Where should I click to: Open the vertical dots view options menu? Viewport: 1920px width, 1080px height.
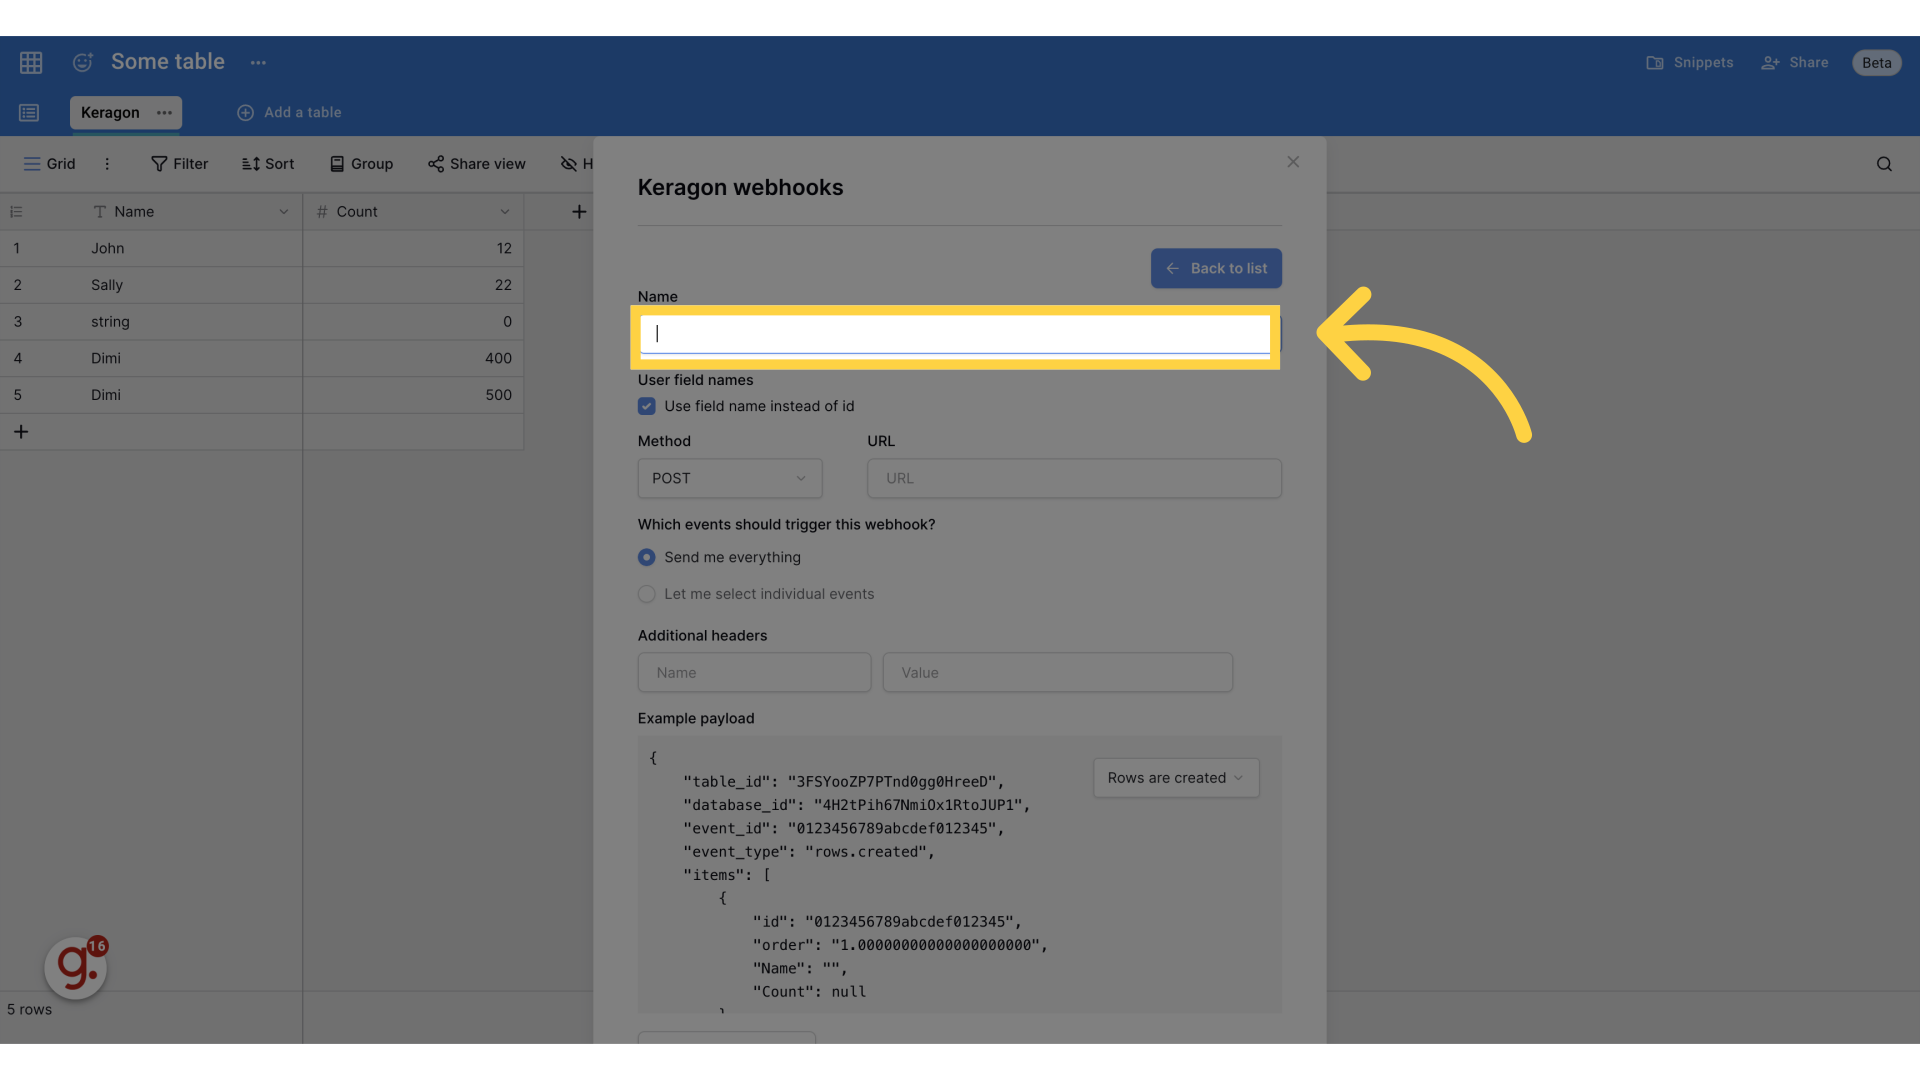107,164
